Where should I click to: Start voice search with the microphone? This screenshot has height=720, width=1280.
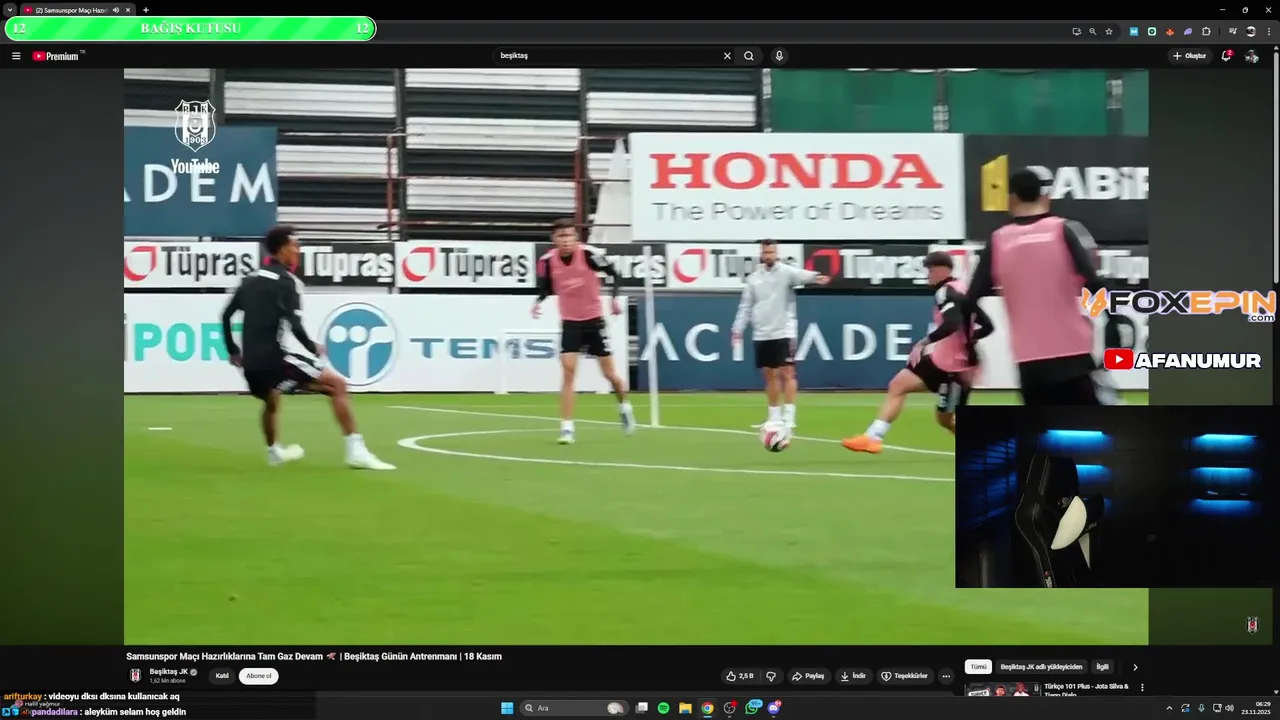[779, 56]
